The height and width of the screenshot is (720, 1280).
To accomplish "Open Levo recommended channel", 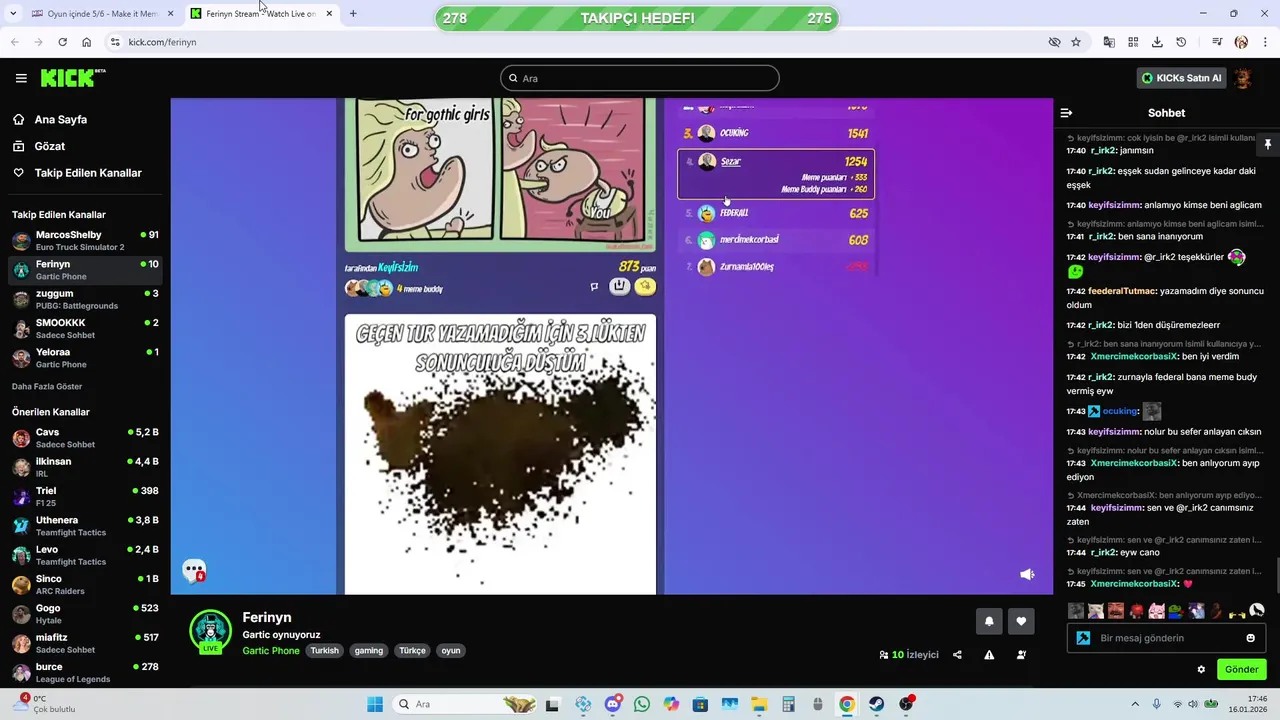I will point(85,555).
